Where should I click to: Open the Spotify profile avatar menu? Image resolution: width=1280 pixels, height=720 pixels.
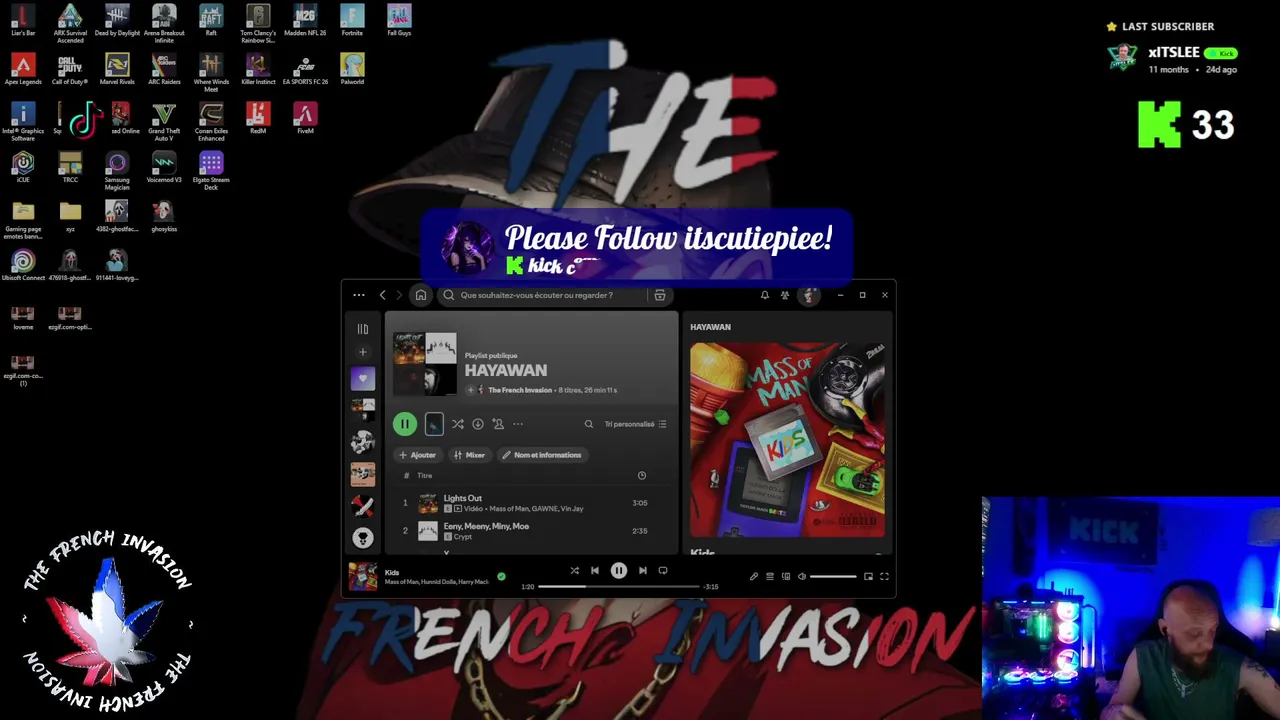pos(809,295)
